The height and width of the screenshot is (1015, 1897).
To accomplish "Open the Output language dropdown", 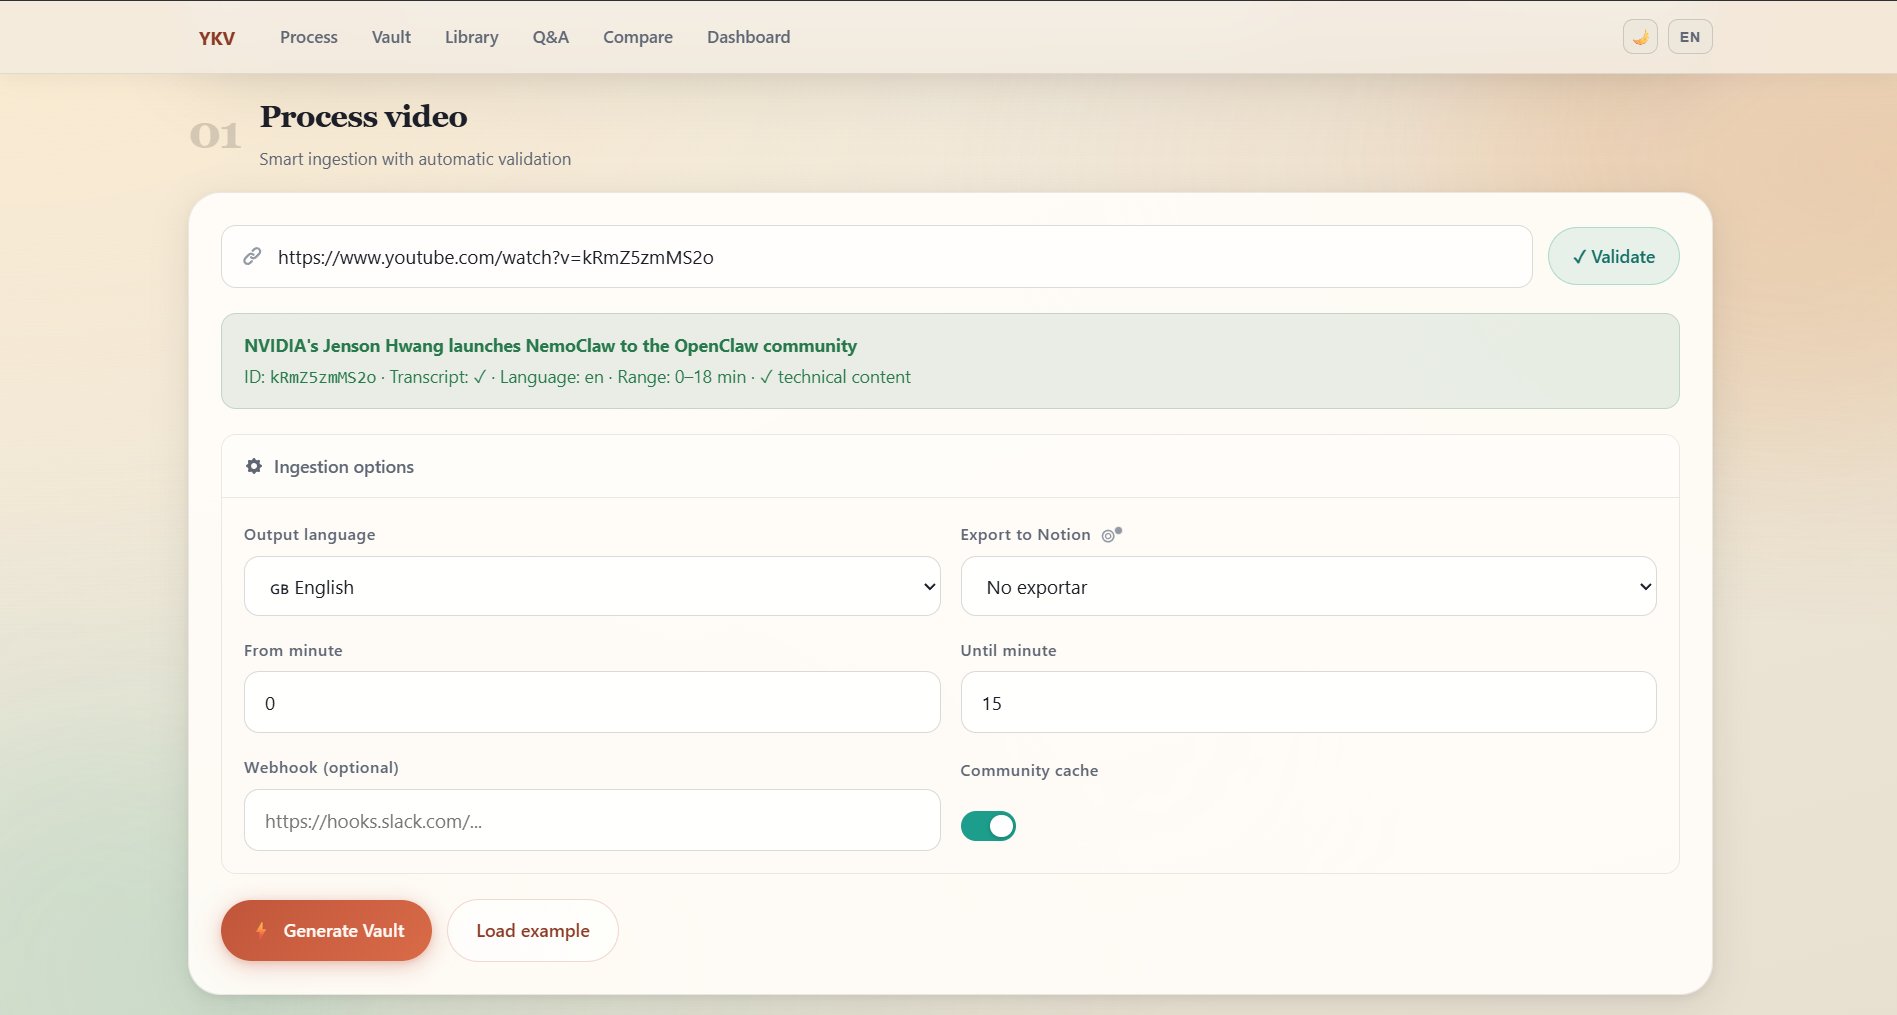I will 591,586.
